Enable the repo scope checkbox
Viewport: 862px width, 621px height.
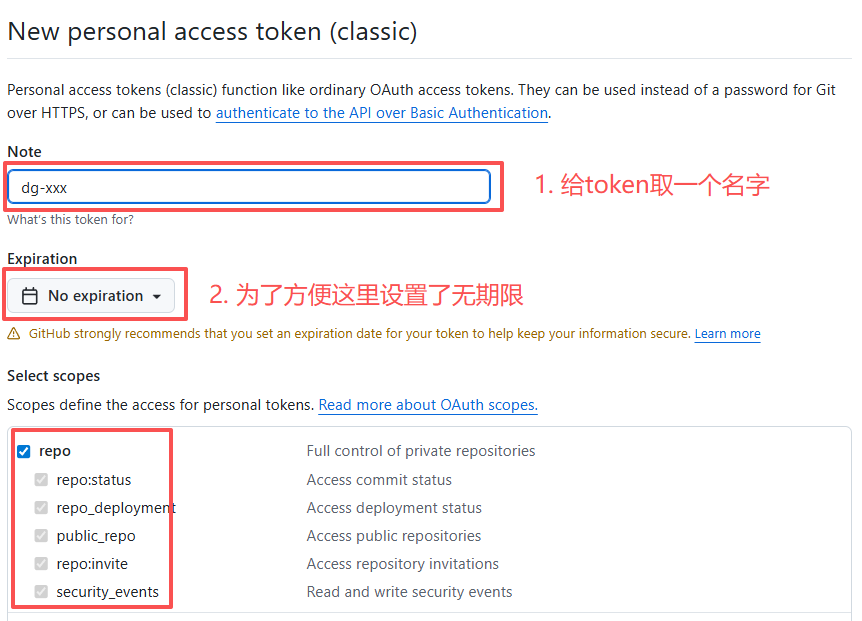click(23, 451)
